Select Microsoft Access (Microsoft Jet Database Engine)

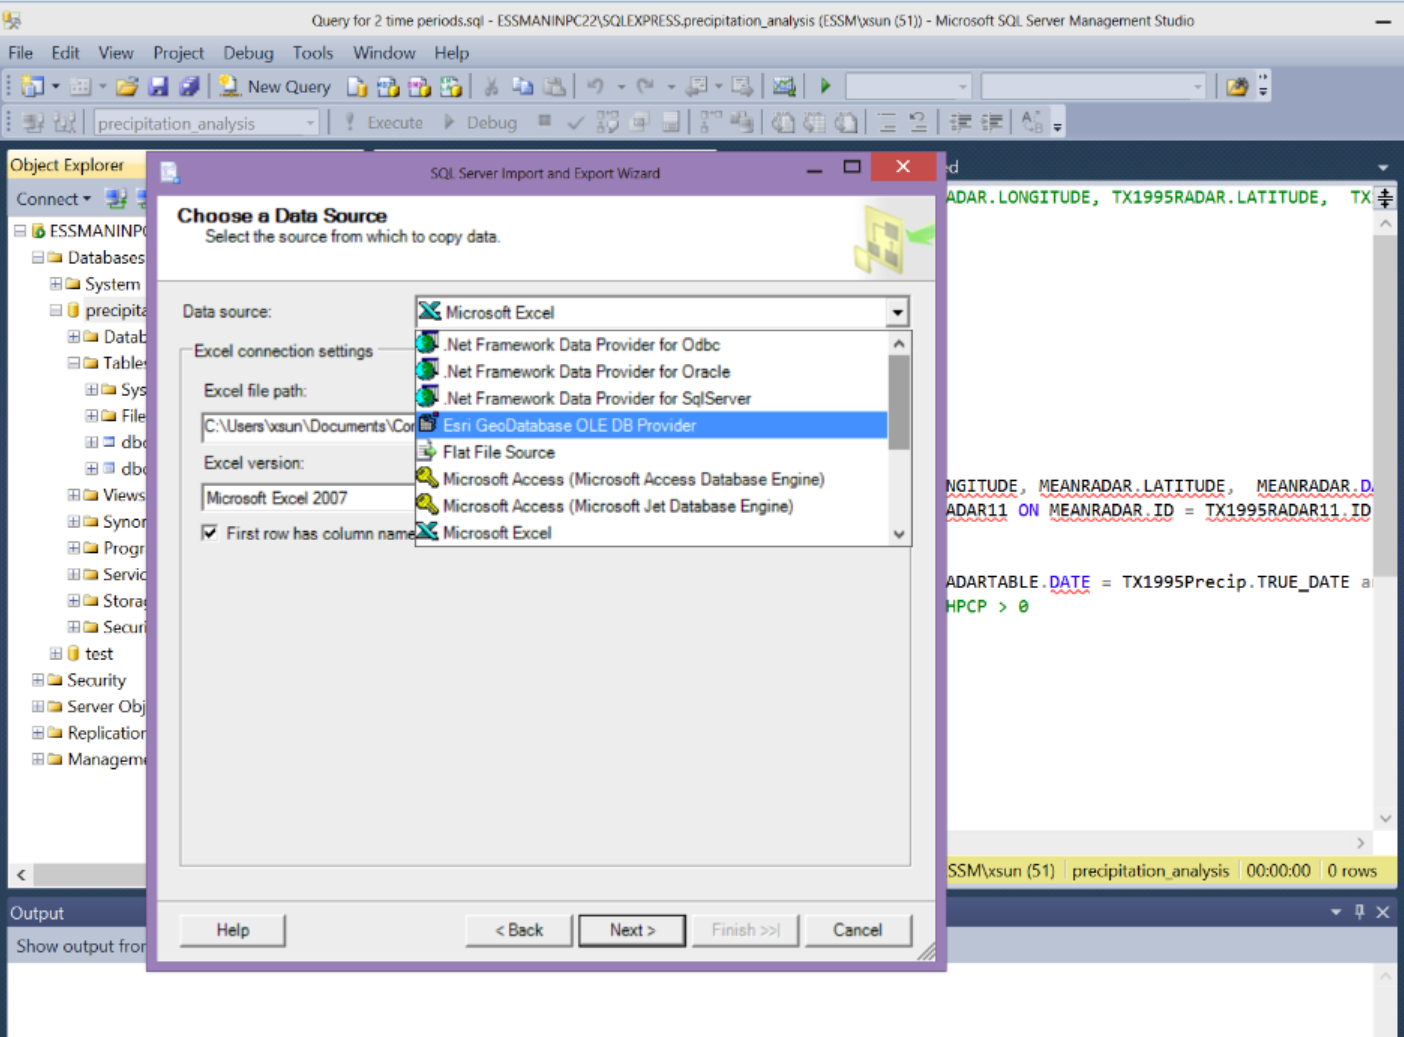point(651,506)
